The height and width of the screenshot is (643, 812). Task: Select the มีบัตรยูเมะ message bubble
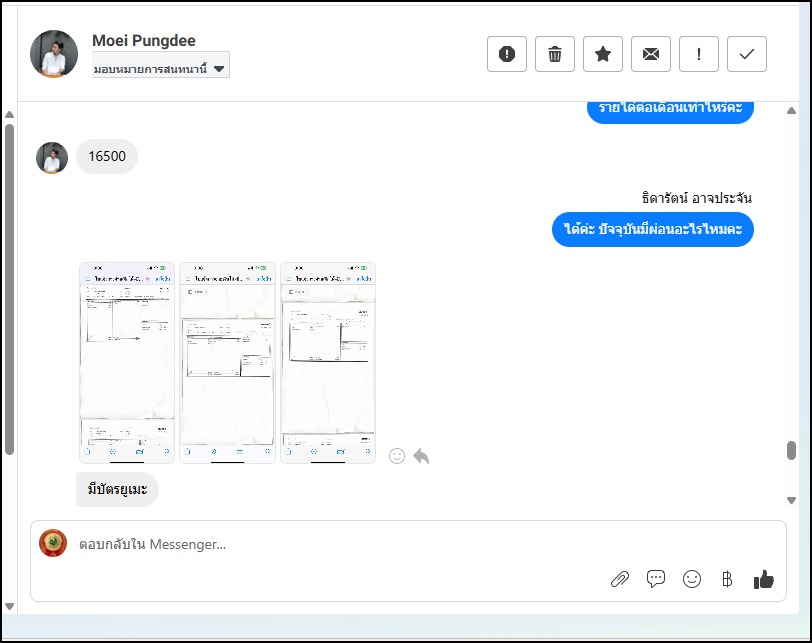click(117, 489)
